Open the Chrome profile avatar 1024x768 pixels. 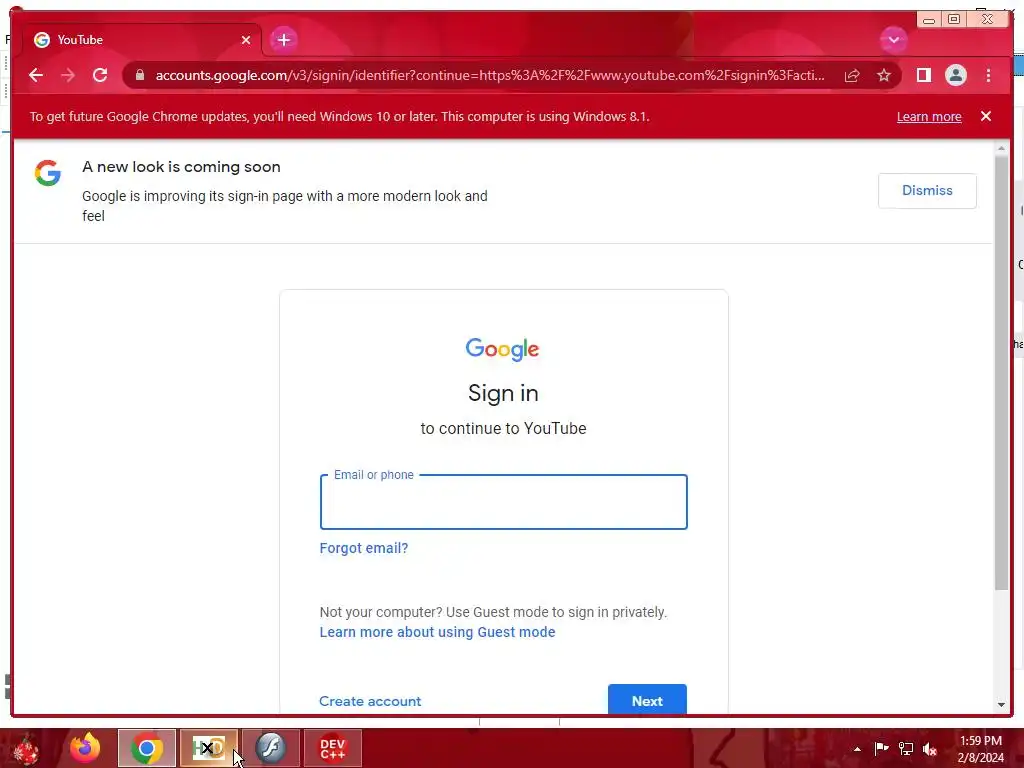[x=955, y=76]
